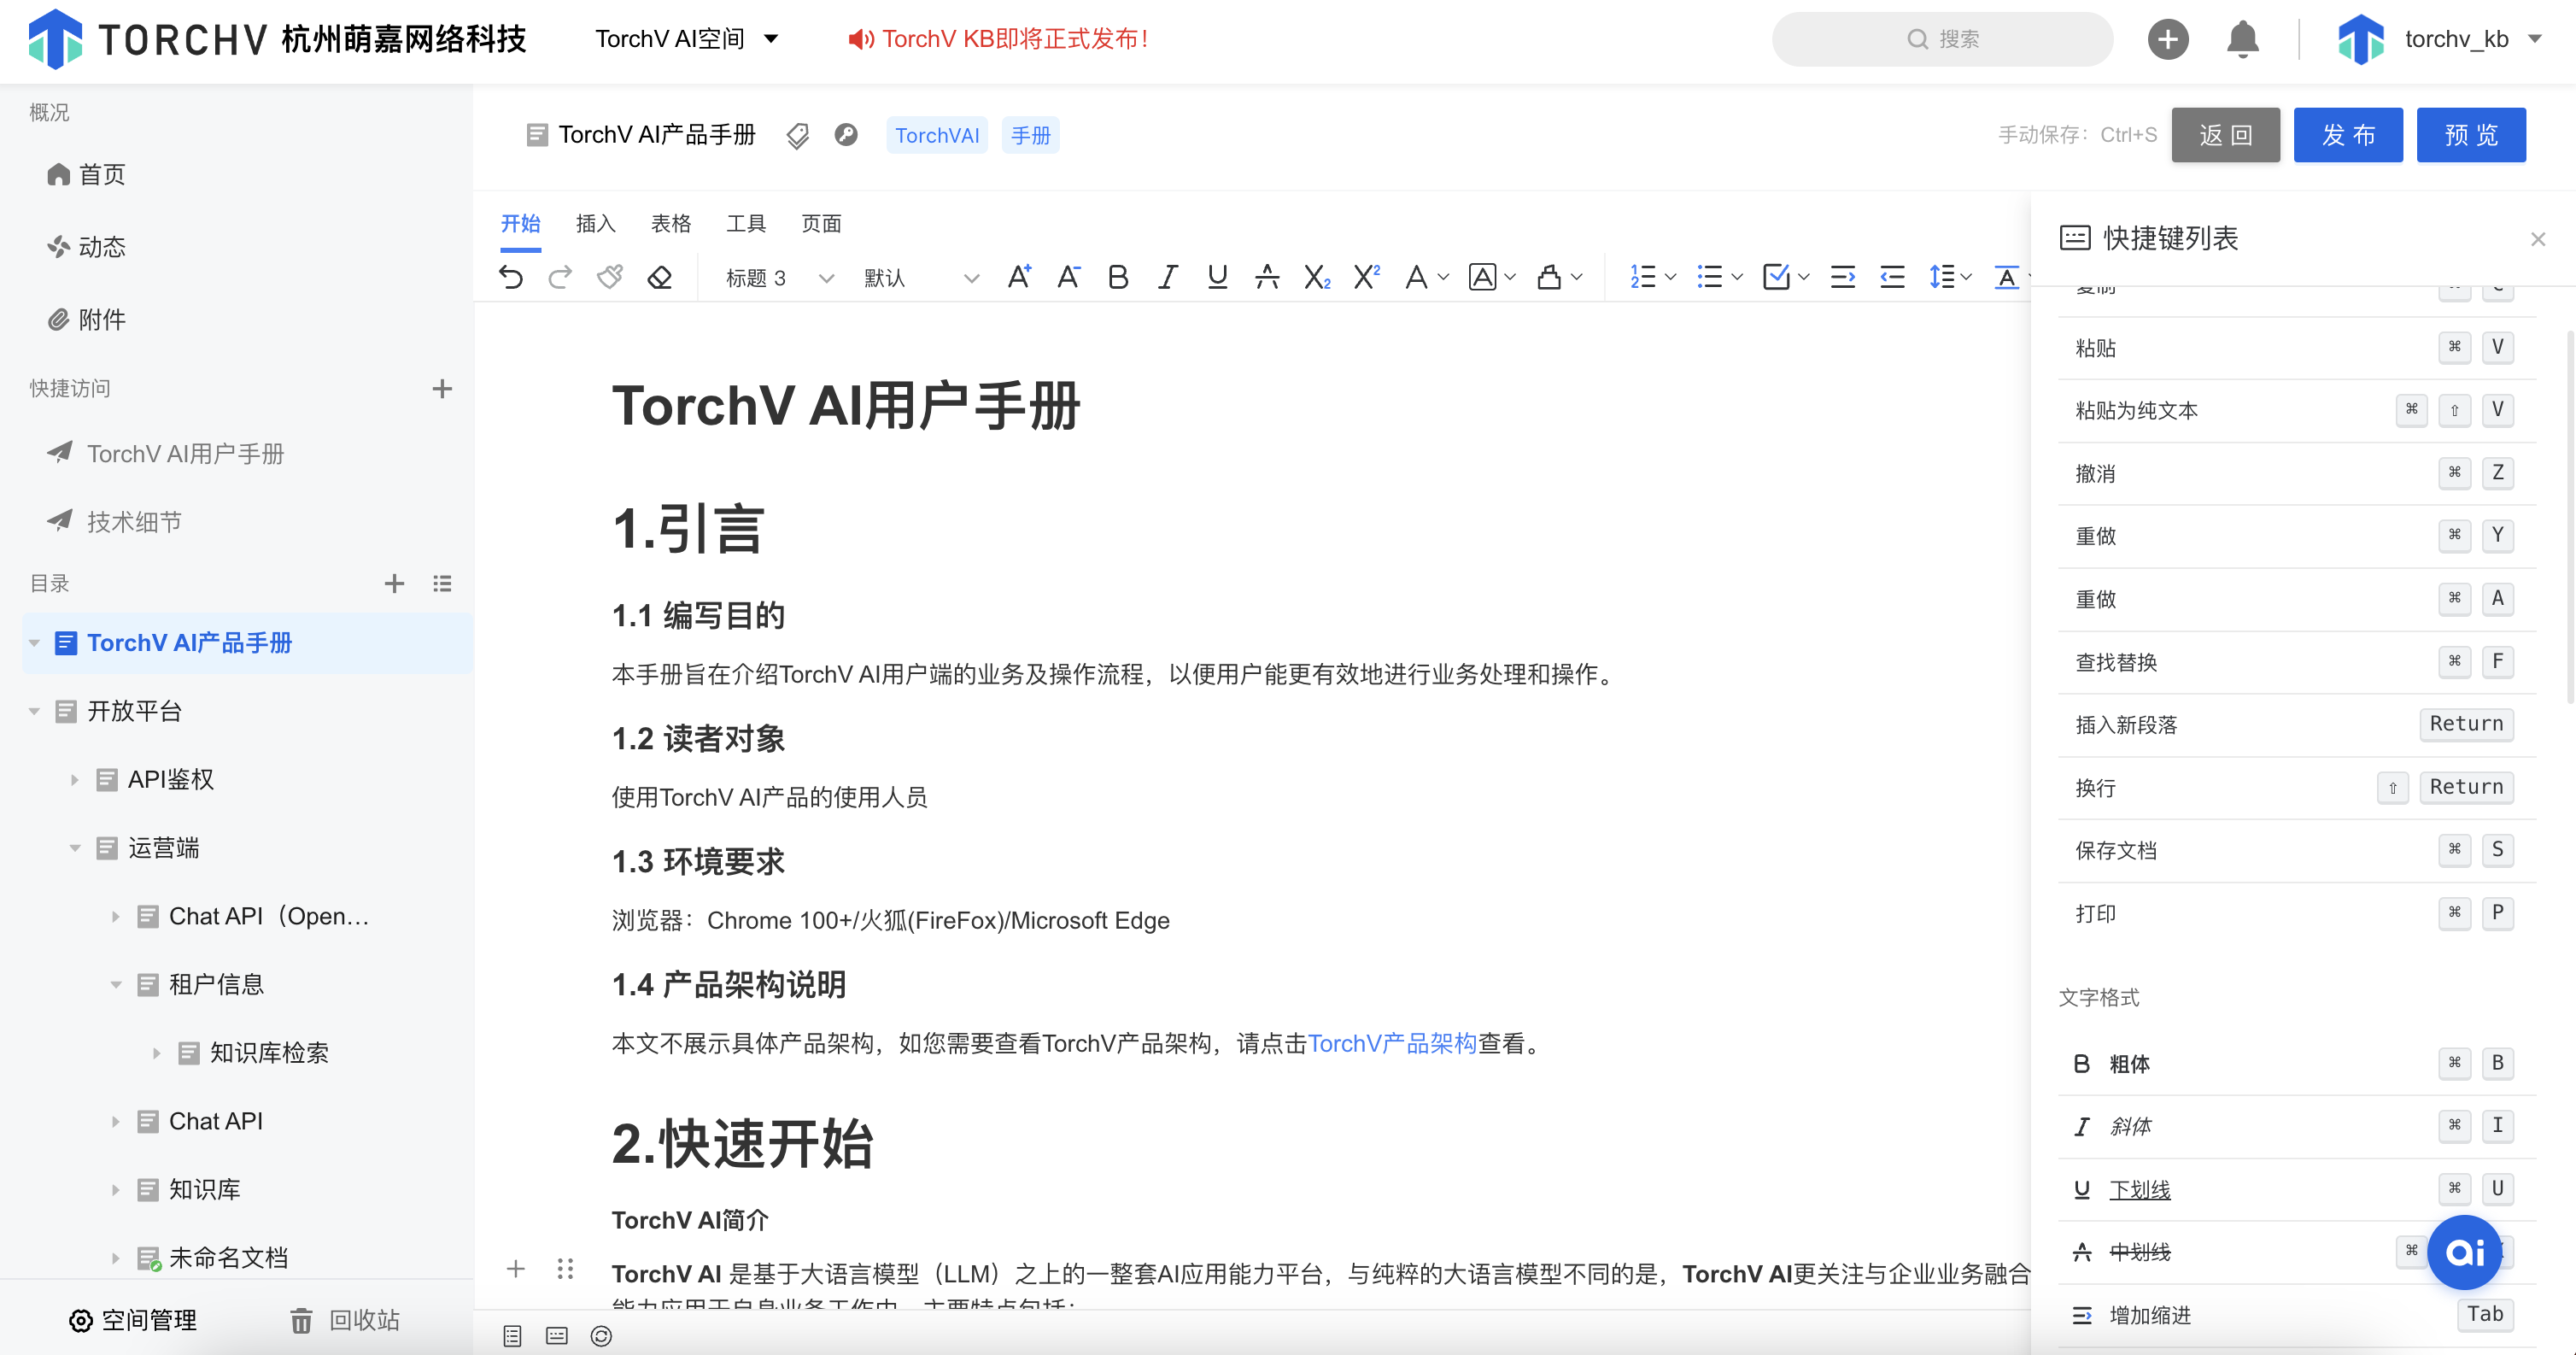Click the decrease indent toolbar icon

click(x=1892, y=277)
